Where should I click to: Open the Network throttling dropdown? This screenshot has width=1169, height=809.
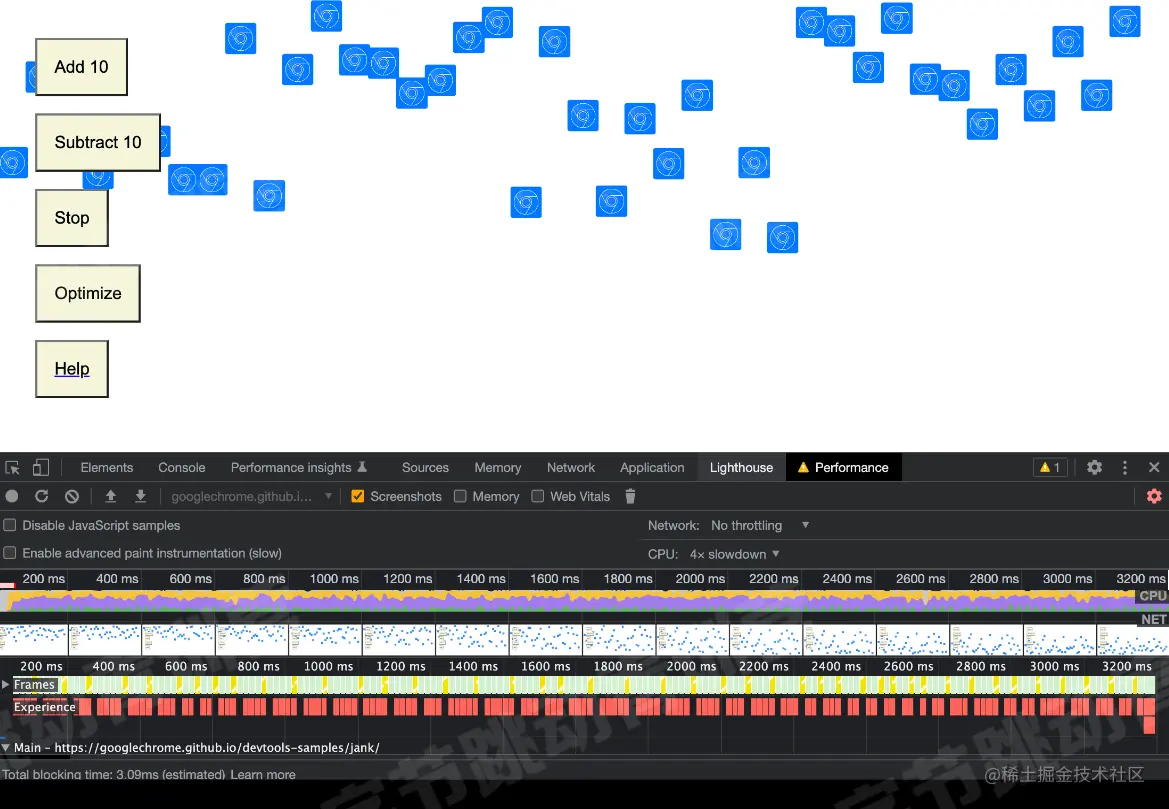(x=760, y=526)
